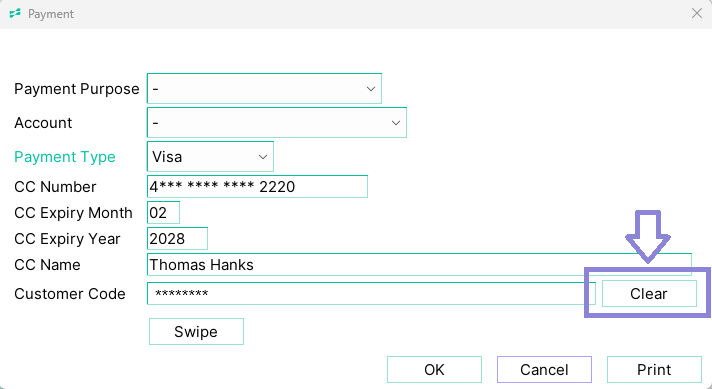Focus the masked Customer Code field

pos(371,294)
